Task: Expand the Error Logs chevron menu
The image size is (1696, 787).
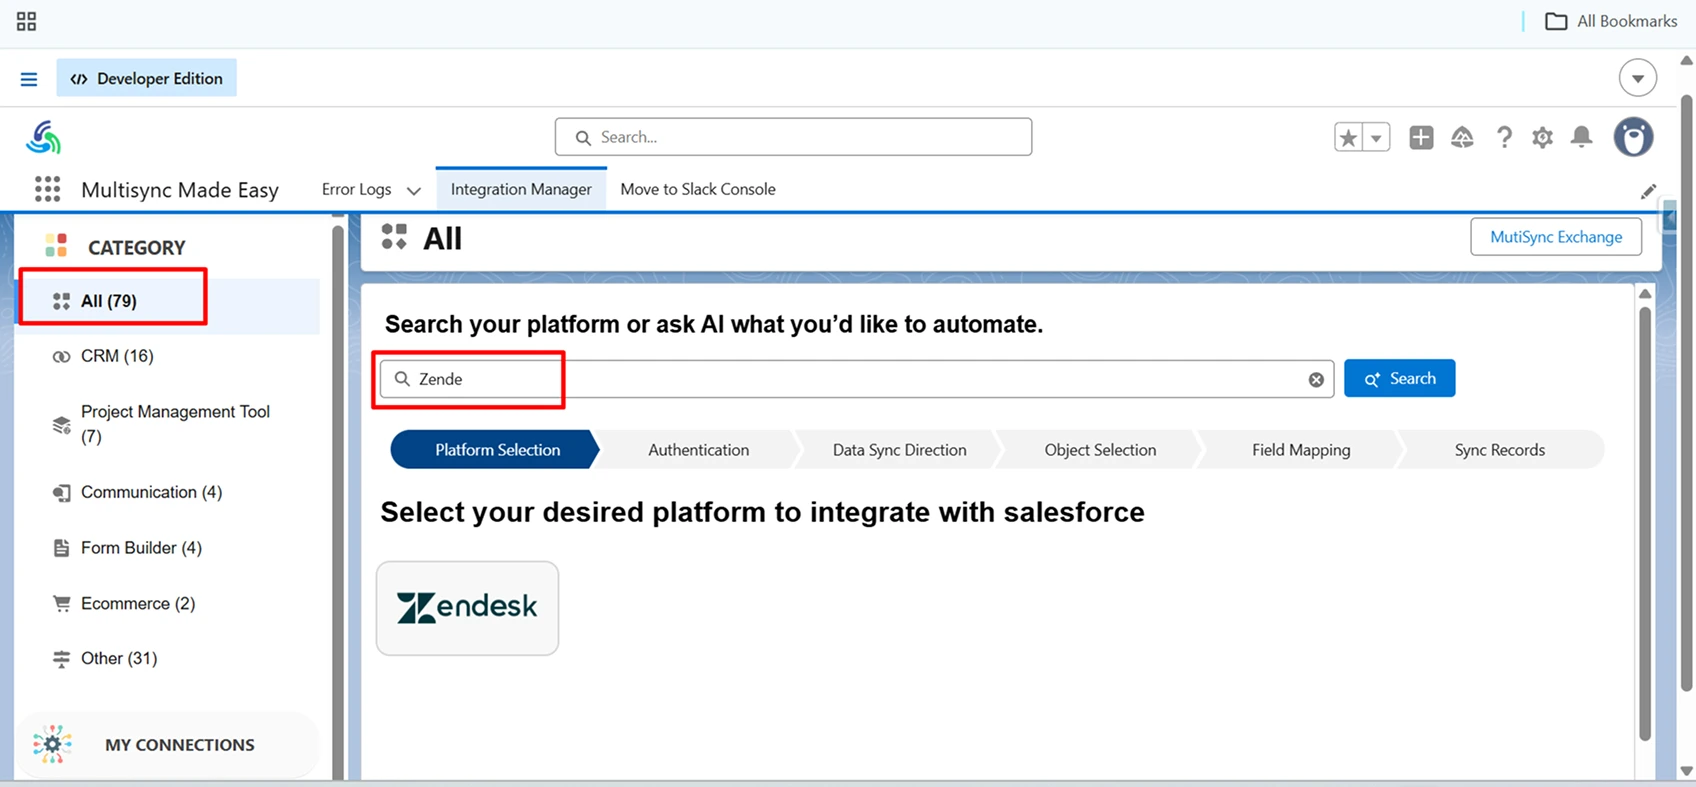Action: (x=414, y=190)
